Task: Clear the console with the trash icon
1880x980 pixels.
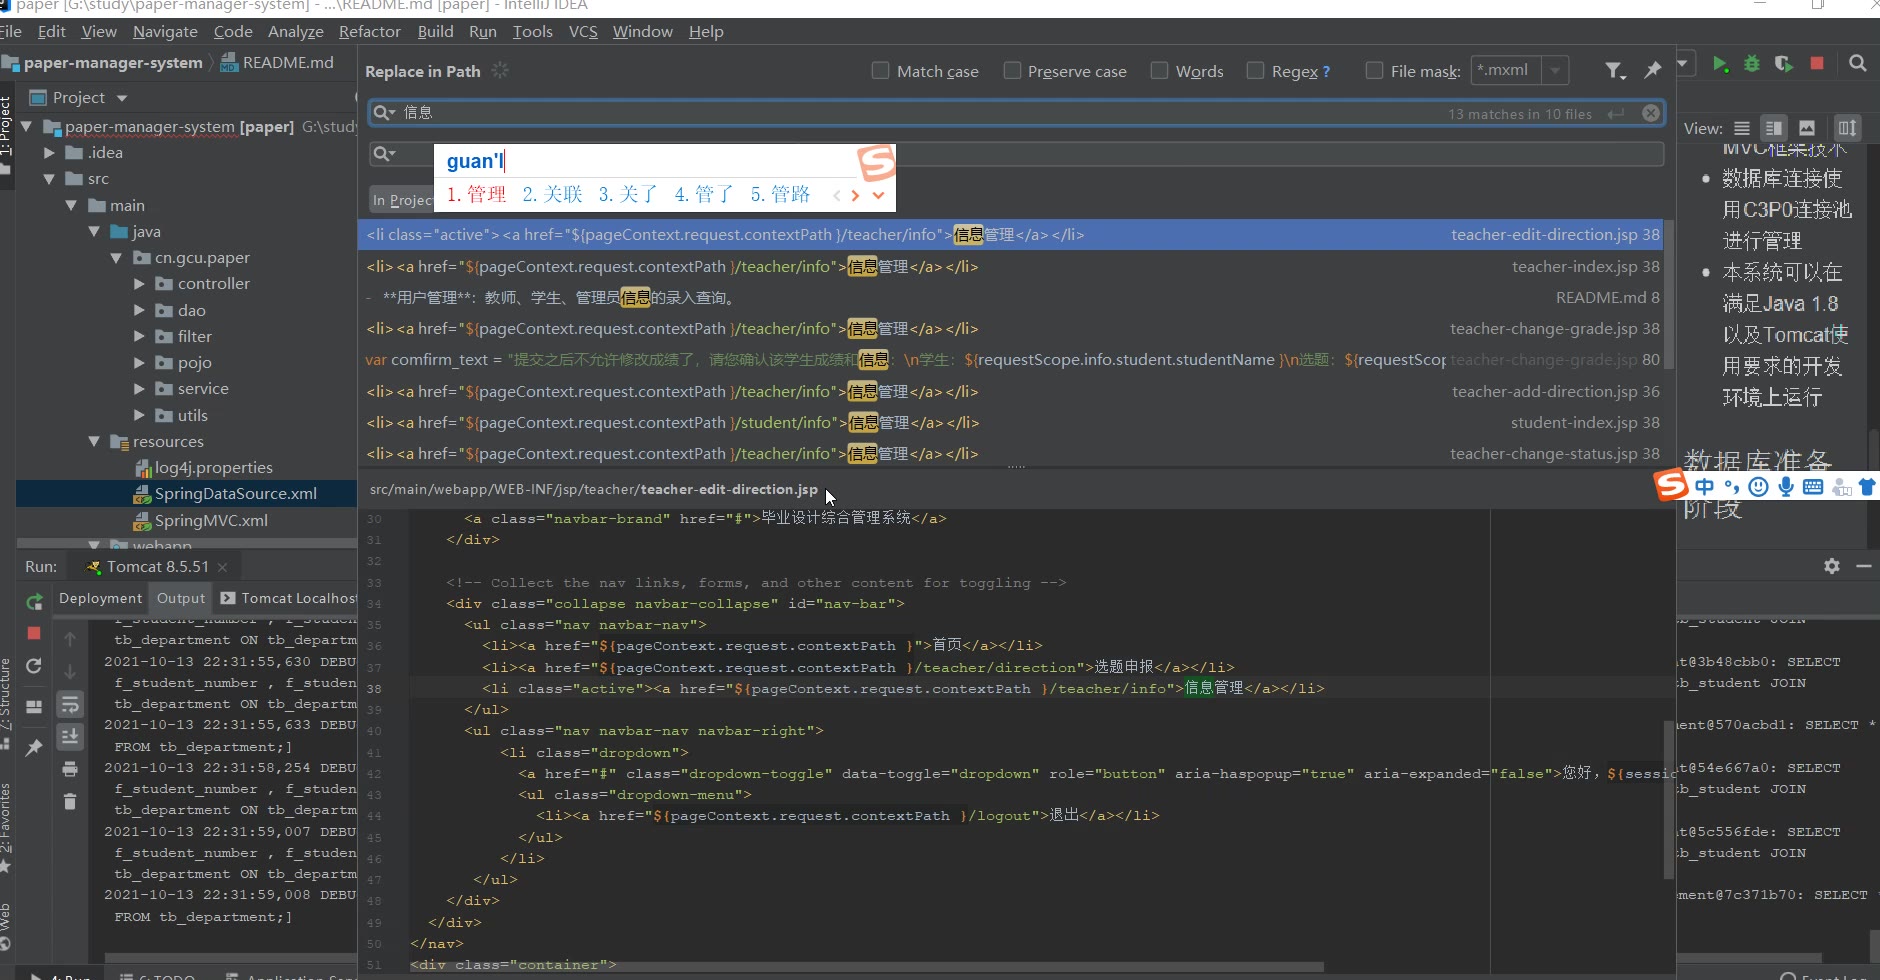Action: tap(70, 801)
